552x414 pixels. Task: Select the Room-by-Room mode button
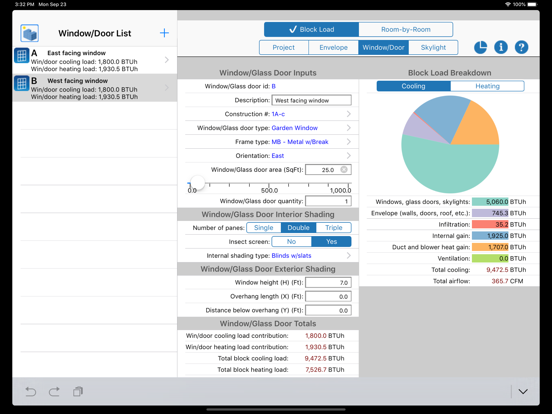click(x=406, y=30)
